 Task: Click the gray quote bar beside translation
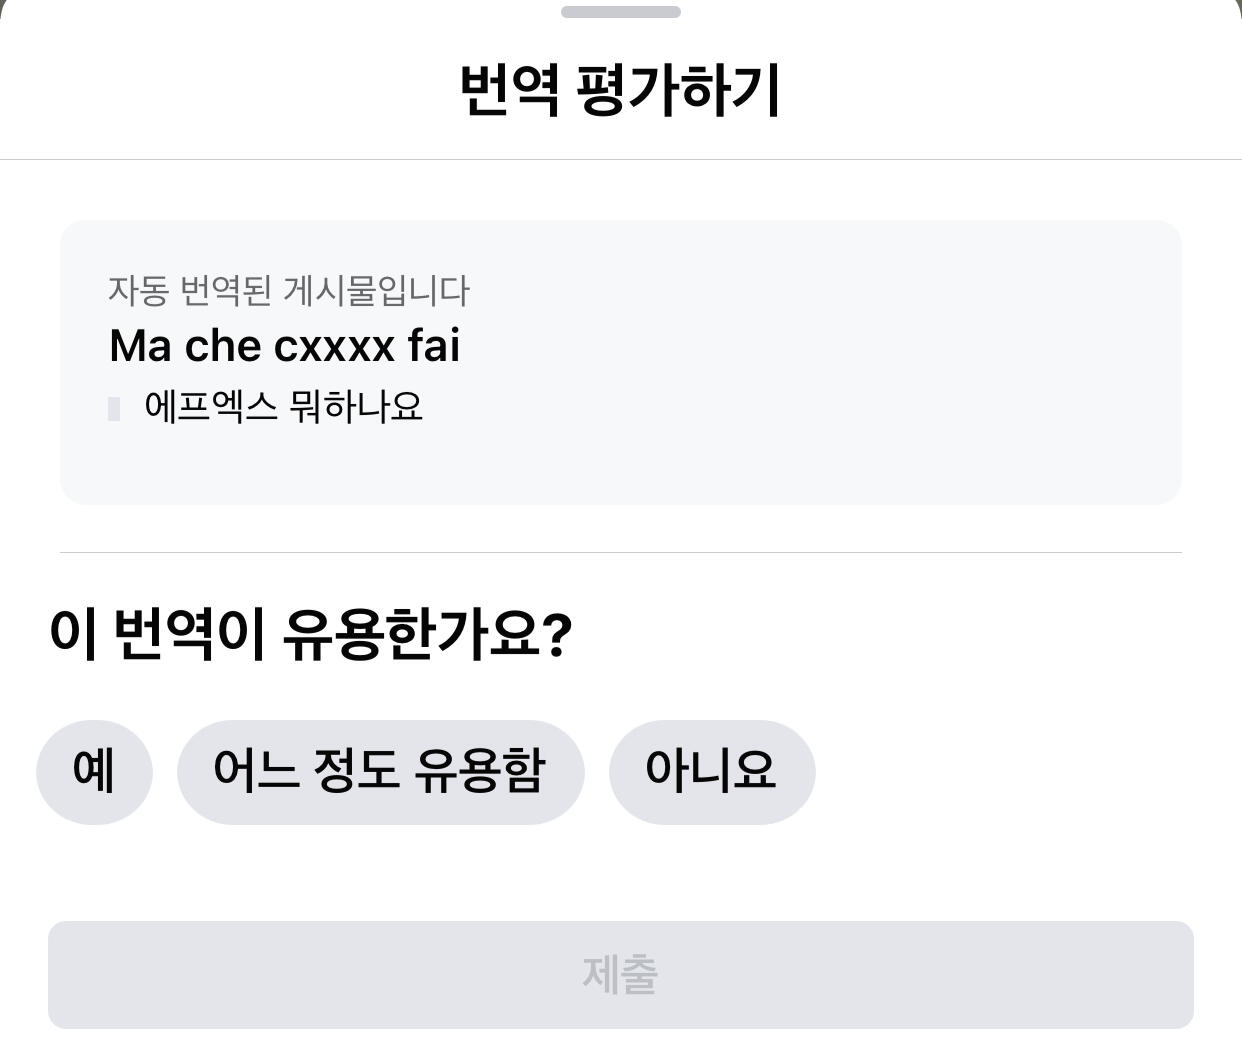point(114,408)
